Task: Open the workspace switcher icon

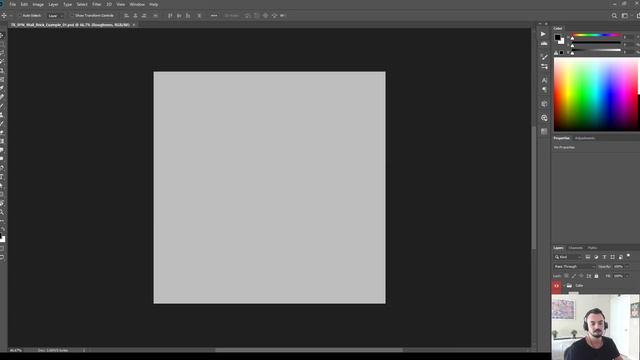Action: 625,16
